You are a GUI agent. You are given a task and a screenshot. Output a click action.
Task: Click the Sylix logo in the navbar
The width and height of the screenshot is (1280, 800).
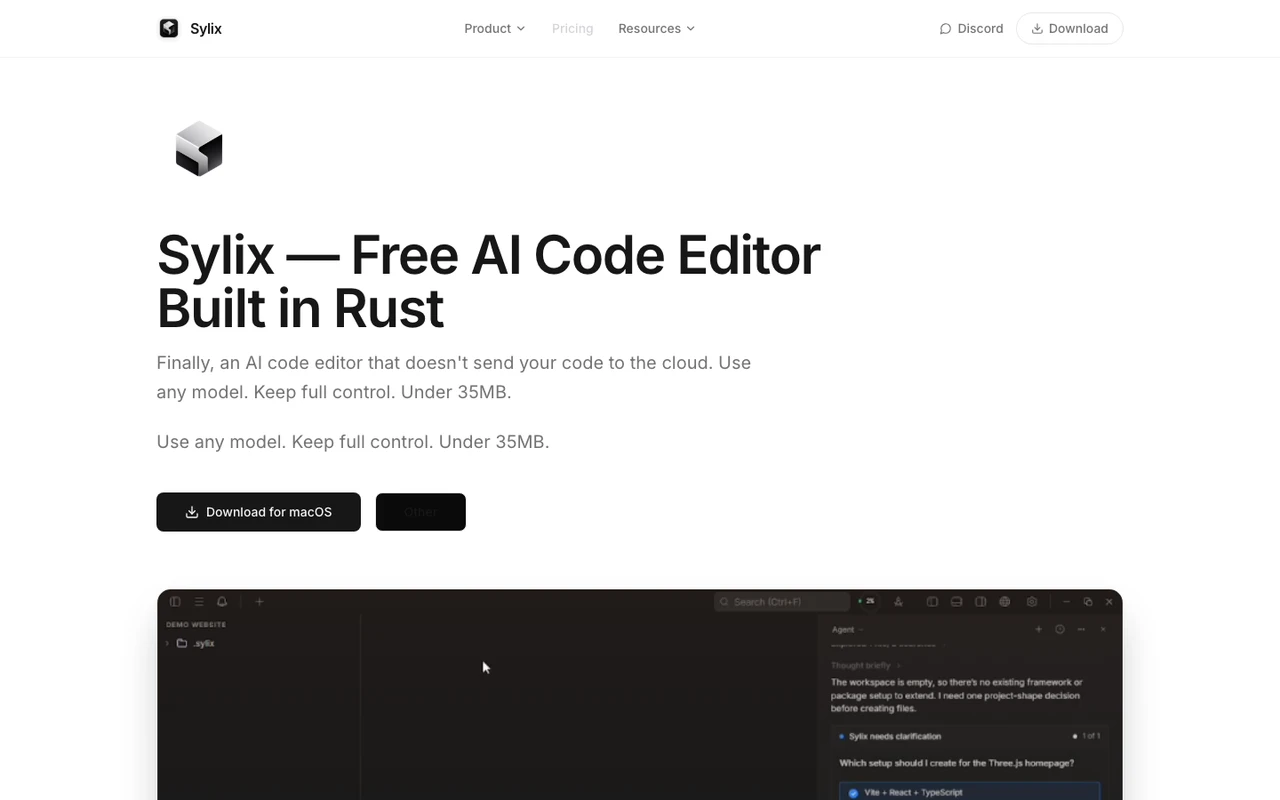190,28
